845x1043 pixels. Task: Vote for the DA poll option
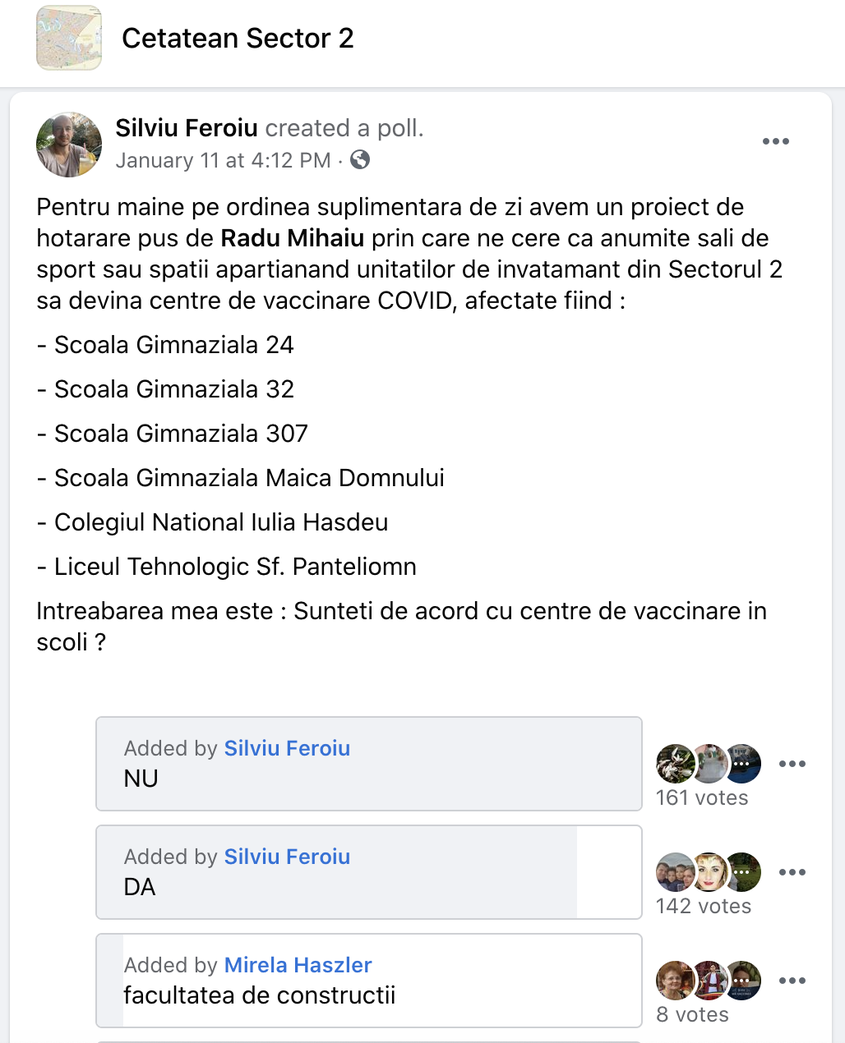click(x=368, y=871)
